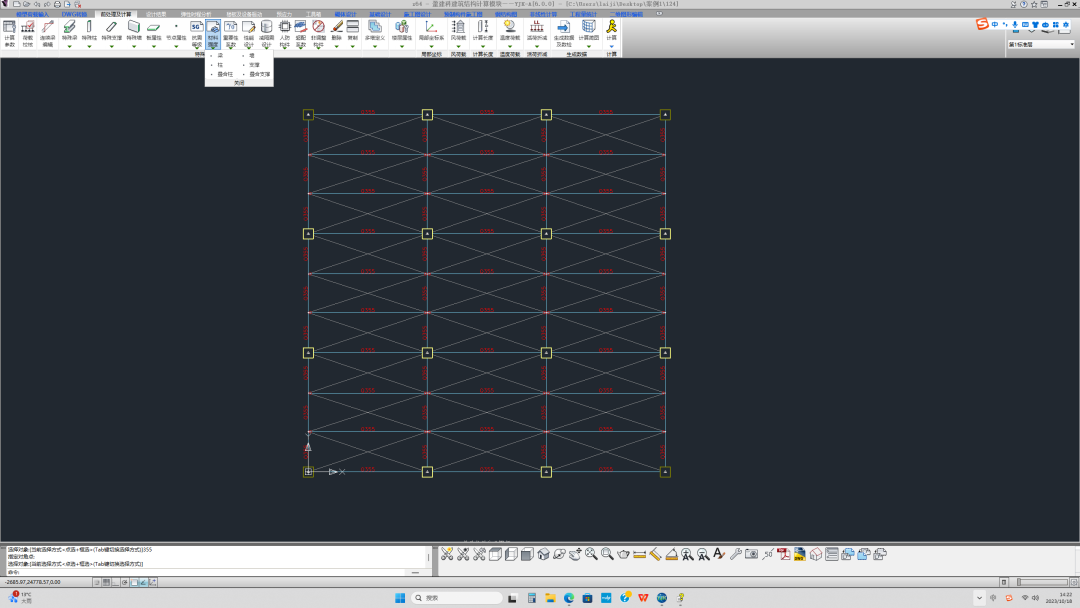Image resolution: width=1080 pixels, height=608 pixels.
Task: Click the 材料强度 material strength icon
Action: tap(213, 34)
